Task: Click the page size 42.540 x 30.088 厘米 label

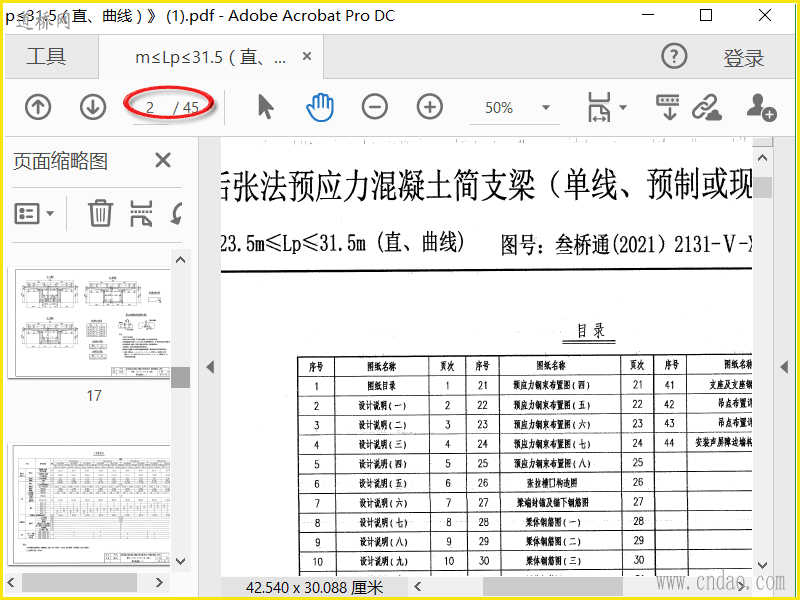Action: [x=314, y=587]
